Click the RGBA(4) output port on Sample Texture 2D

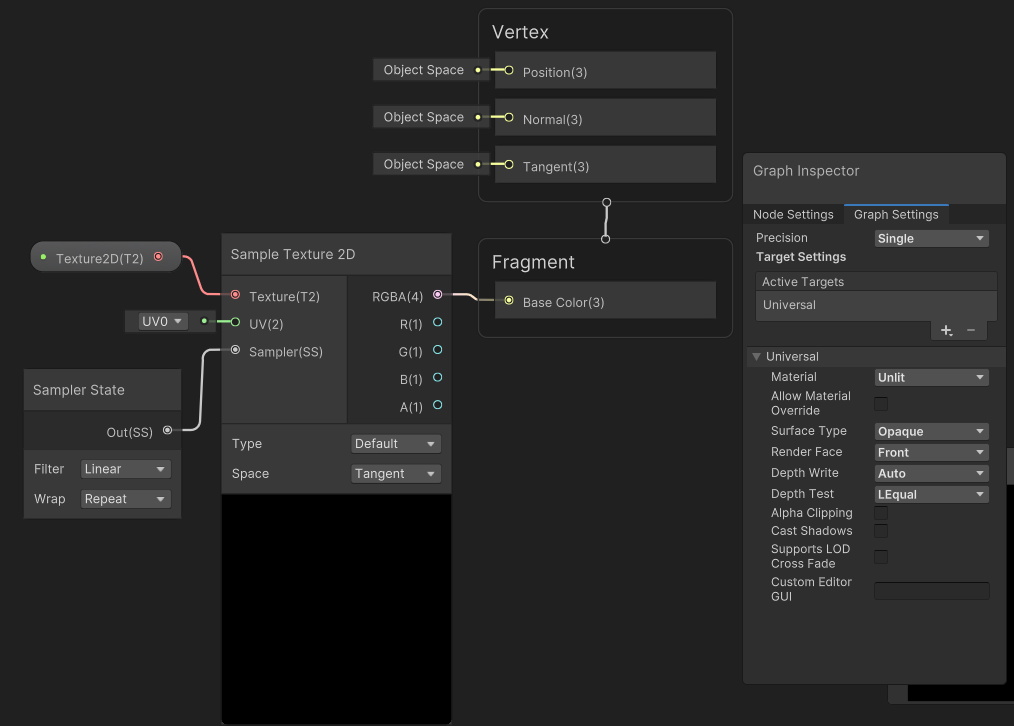(436, 296)
